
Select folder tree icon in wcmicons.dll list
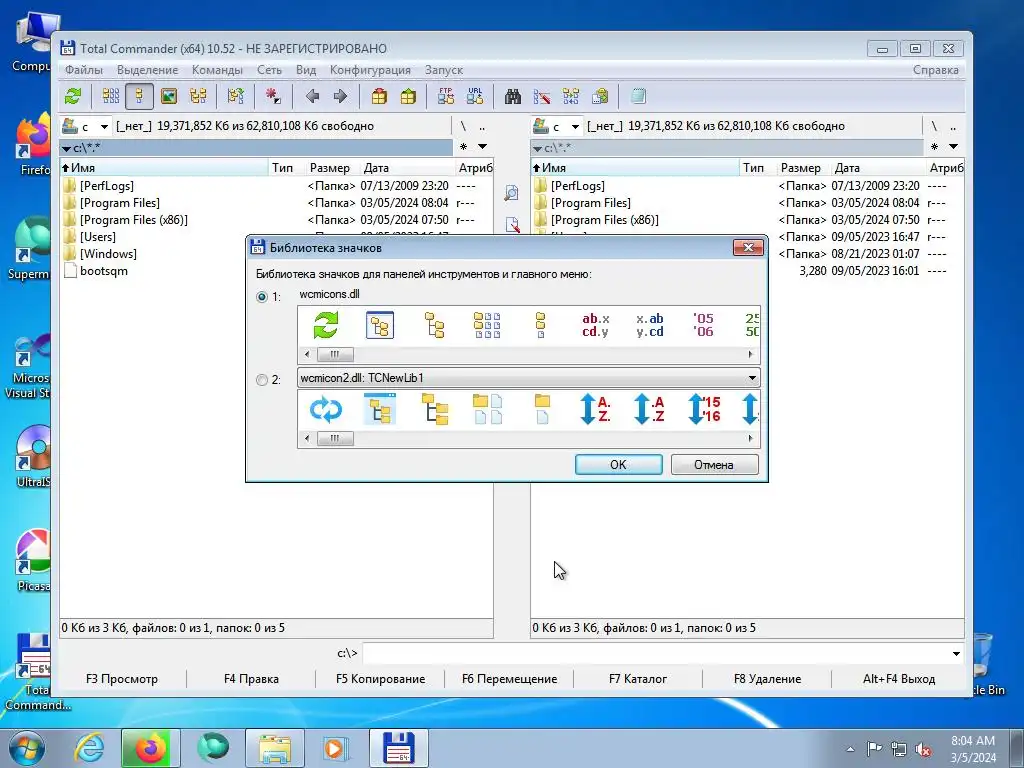(x=434, y=325)
